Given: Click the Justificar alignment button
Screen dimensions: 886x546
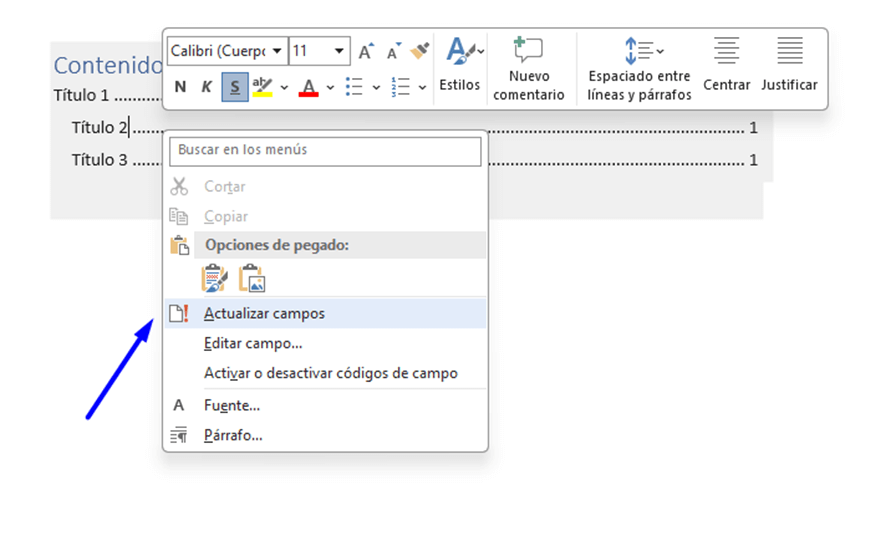Looking at the screenshot, I should 789,65.
